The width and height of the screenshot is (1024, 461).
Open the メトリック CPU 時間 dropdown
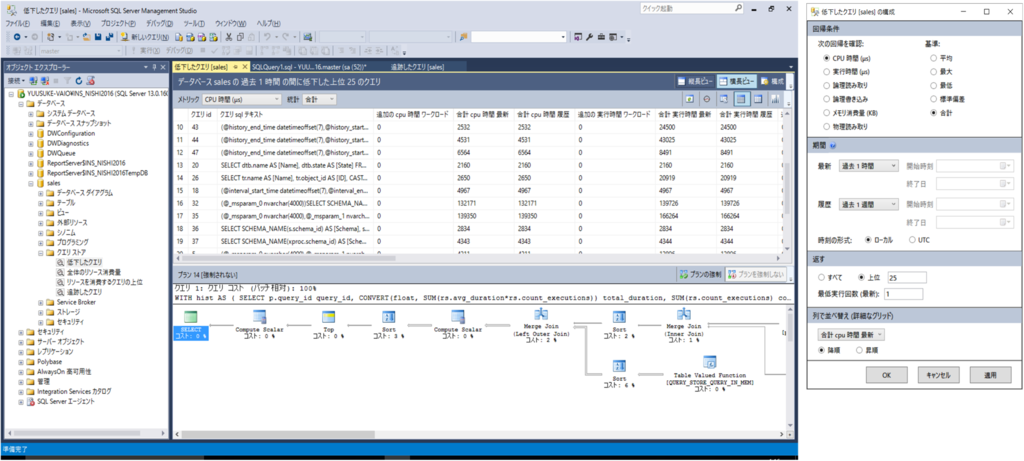click(x=240, y=99)
